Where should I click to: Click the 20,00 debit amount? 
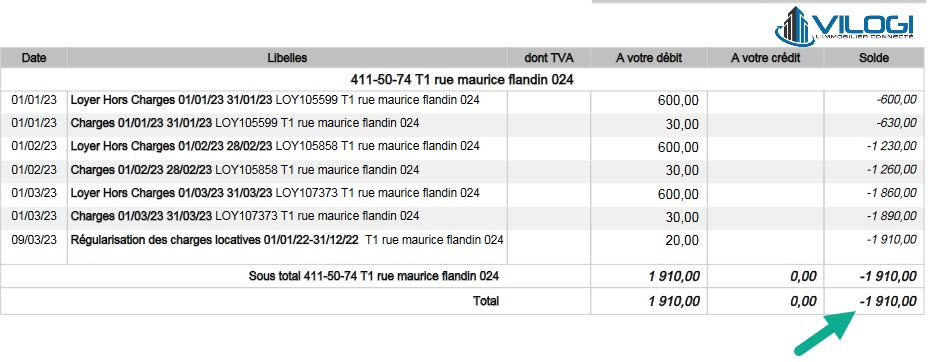682,241
